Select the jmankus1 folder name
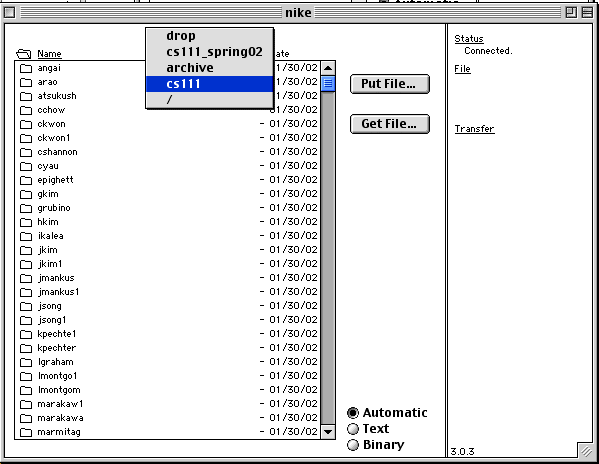This screenshot has height=464, width=599. coord(58,293)
